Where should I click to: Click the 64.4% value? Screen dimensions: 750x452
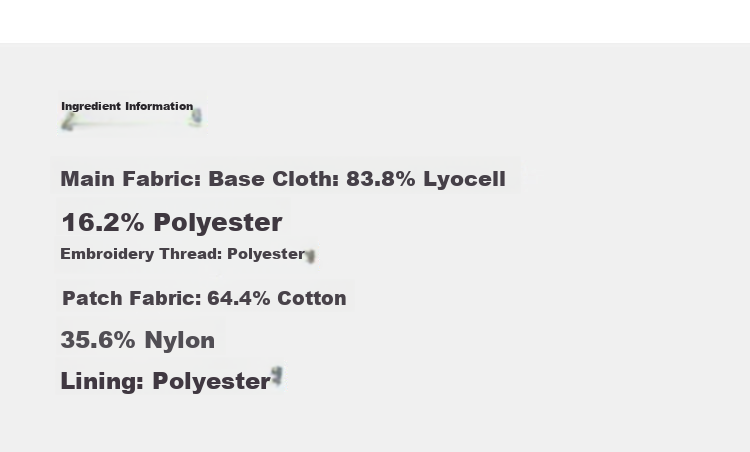click(x=239, y=298)
